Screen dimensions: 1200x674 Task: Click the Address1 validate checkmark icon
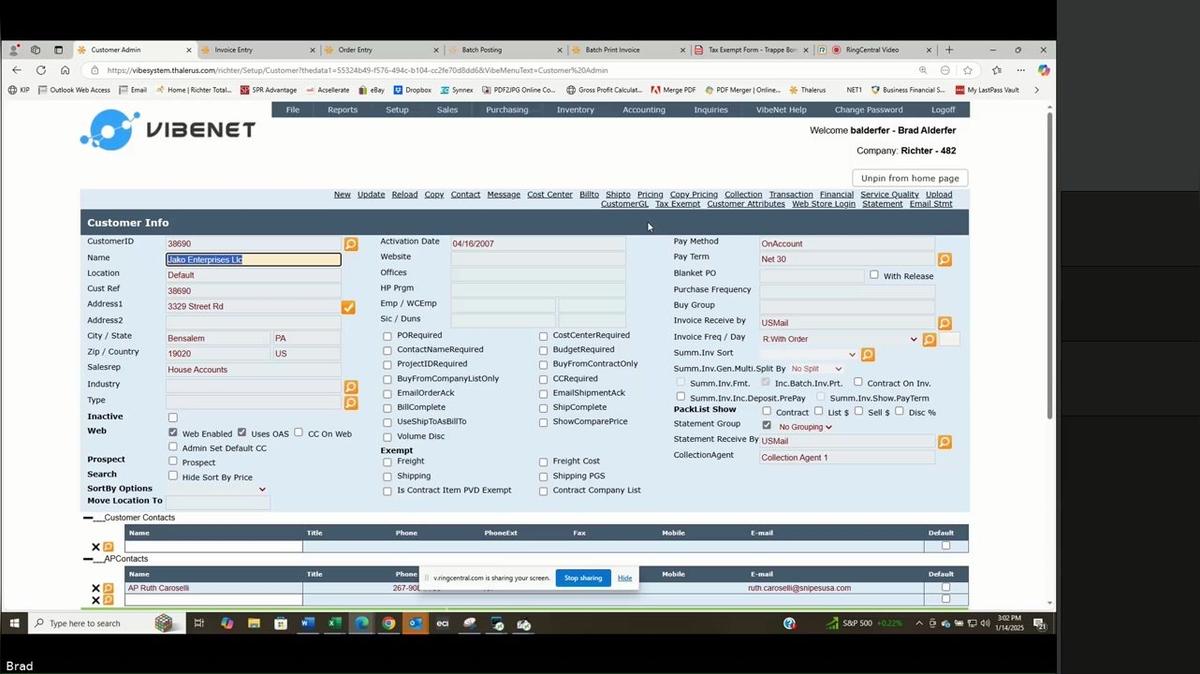[348, 307]
